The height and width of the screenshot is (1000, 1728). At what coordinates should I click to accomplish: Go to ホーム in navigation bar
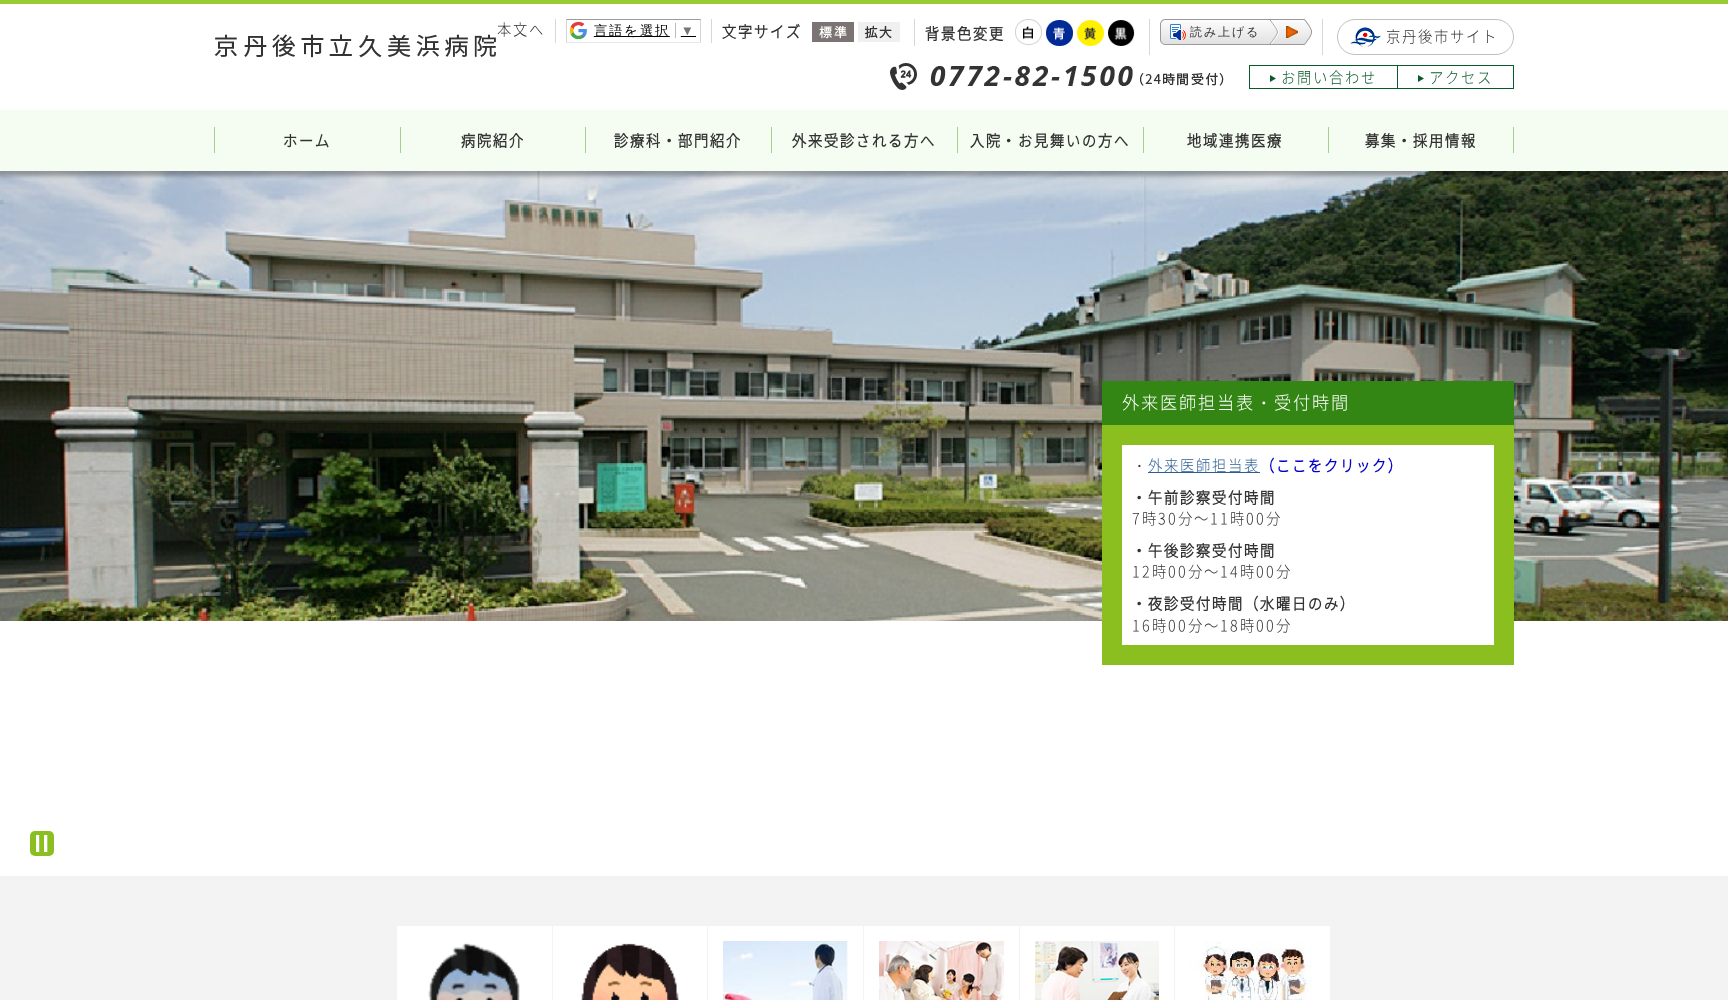pyautogui.click(x=306, y=141)
